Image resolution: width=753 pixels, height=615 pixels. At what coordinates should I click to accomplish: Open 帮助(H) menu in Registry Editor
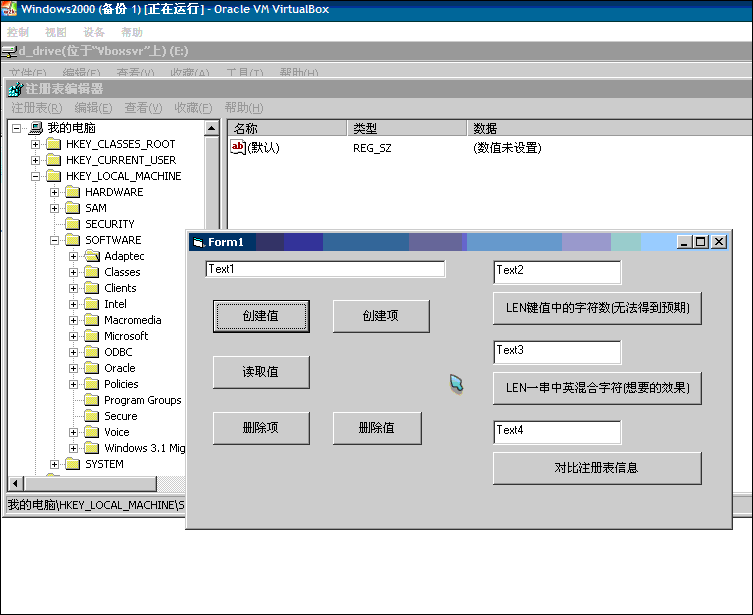click(x=243, y=108)
